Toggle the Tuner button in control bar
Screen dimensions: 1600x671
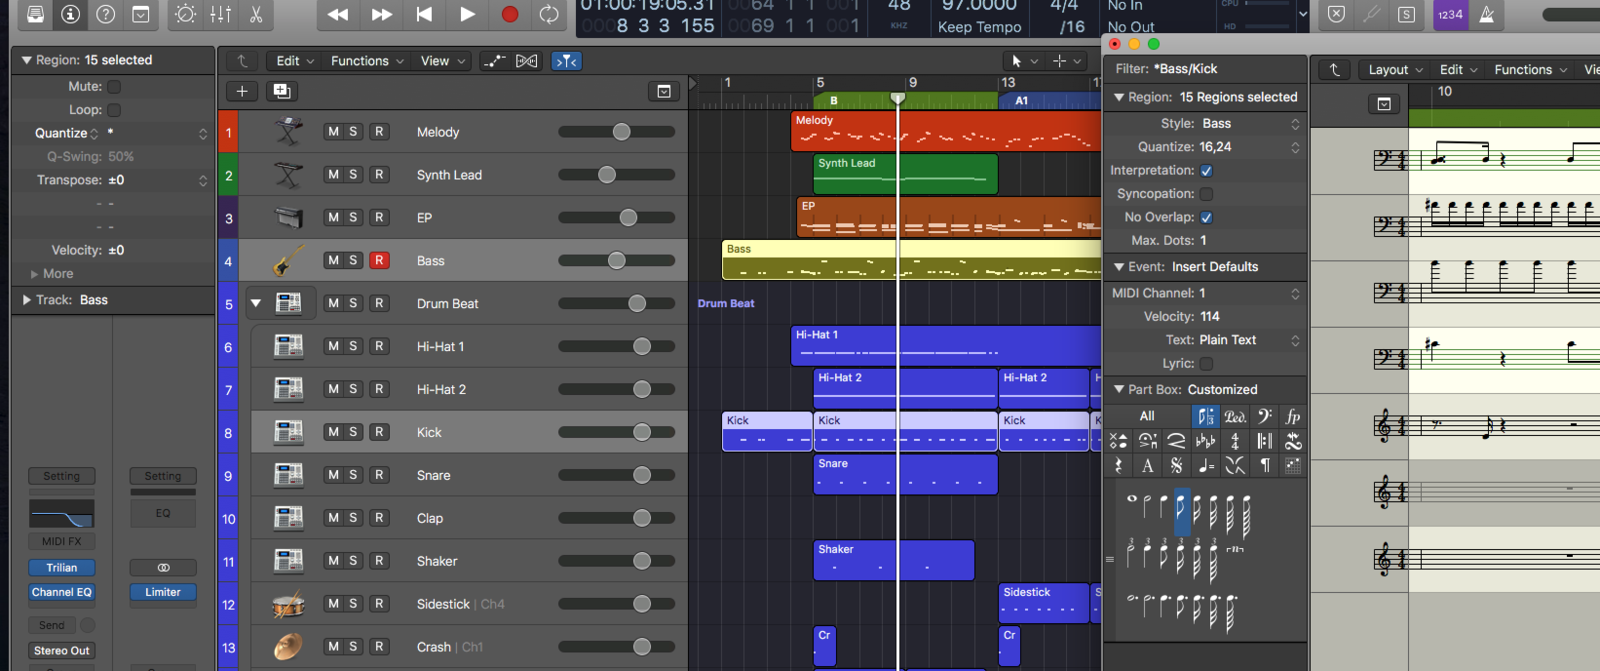coord(1372,14)
